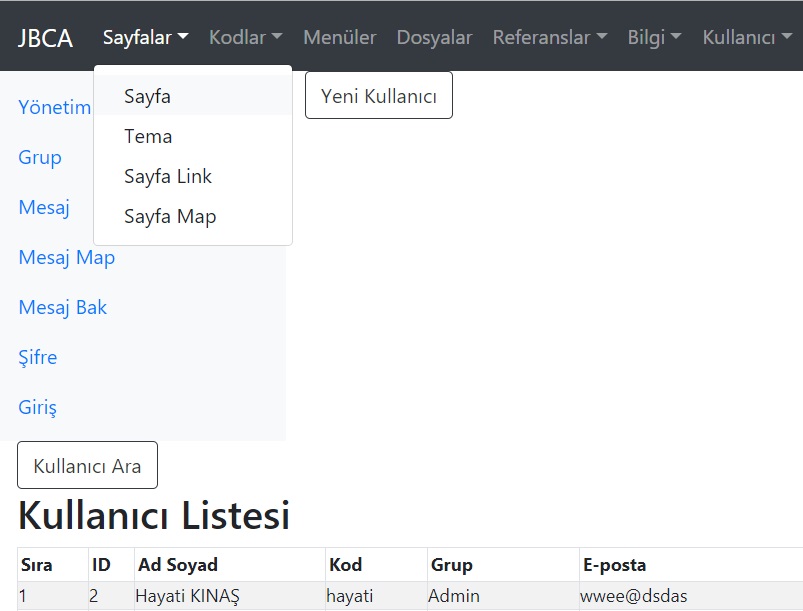The width and height of the screenshot is (803, 611).
Task: Click the Ad Soyad column header
Action: [178, 565]
